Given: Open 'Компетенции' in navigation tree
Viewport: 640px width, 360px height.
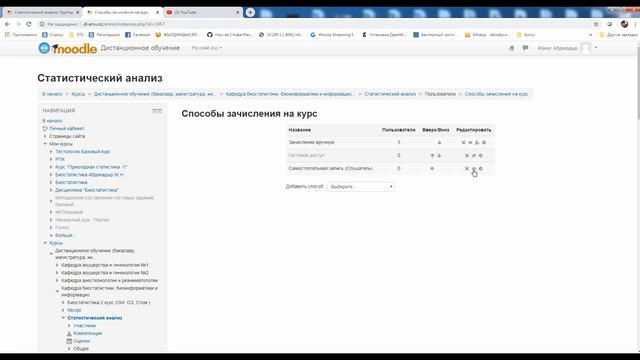Looking at the screenshot, I should click(x=88, y=333).
